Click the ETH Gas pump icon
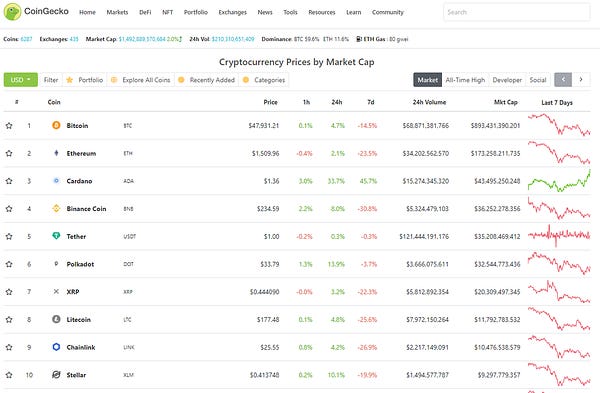 [359, 39]
